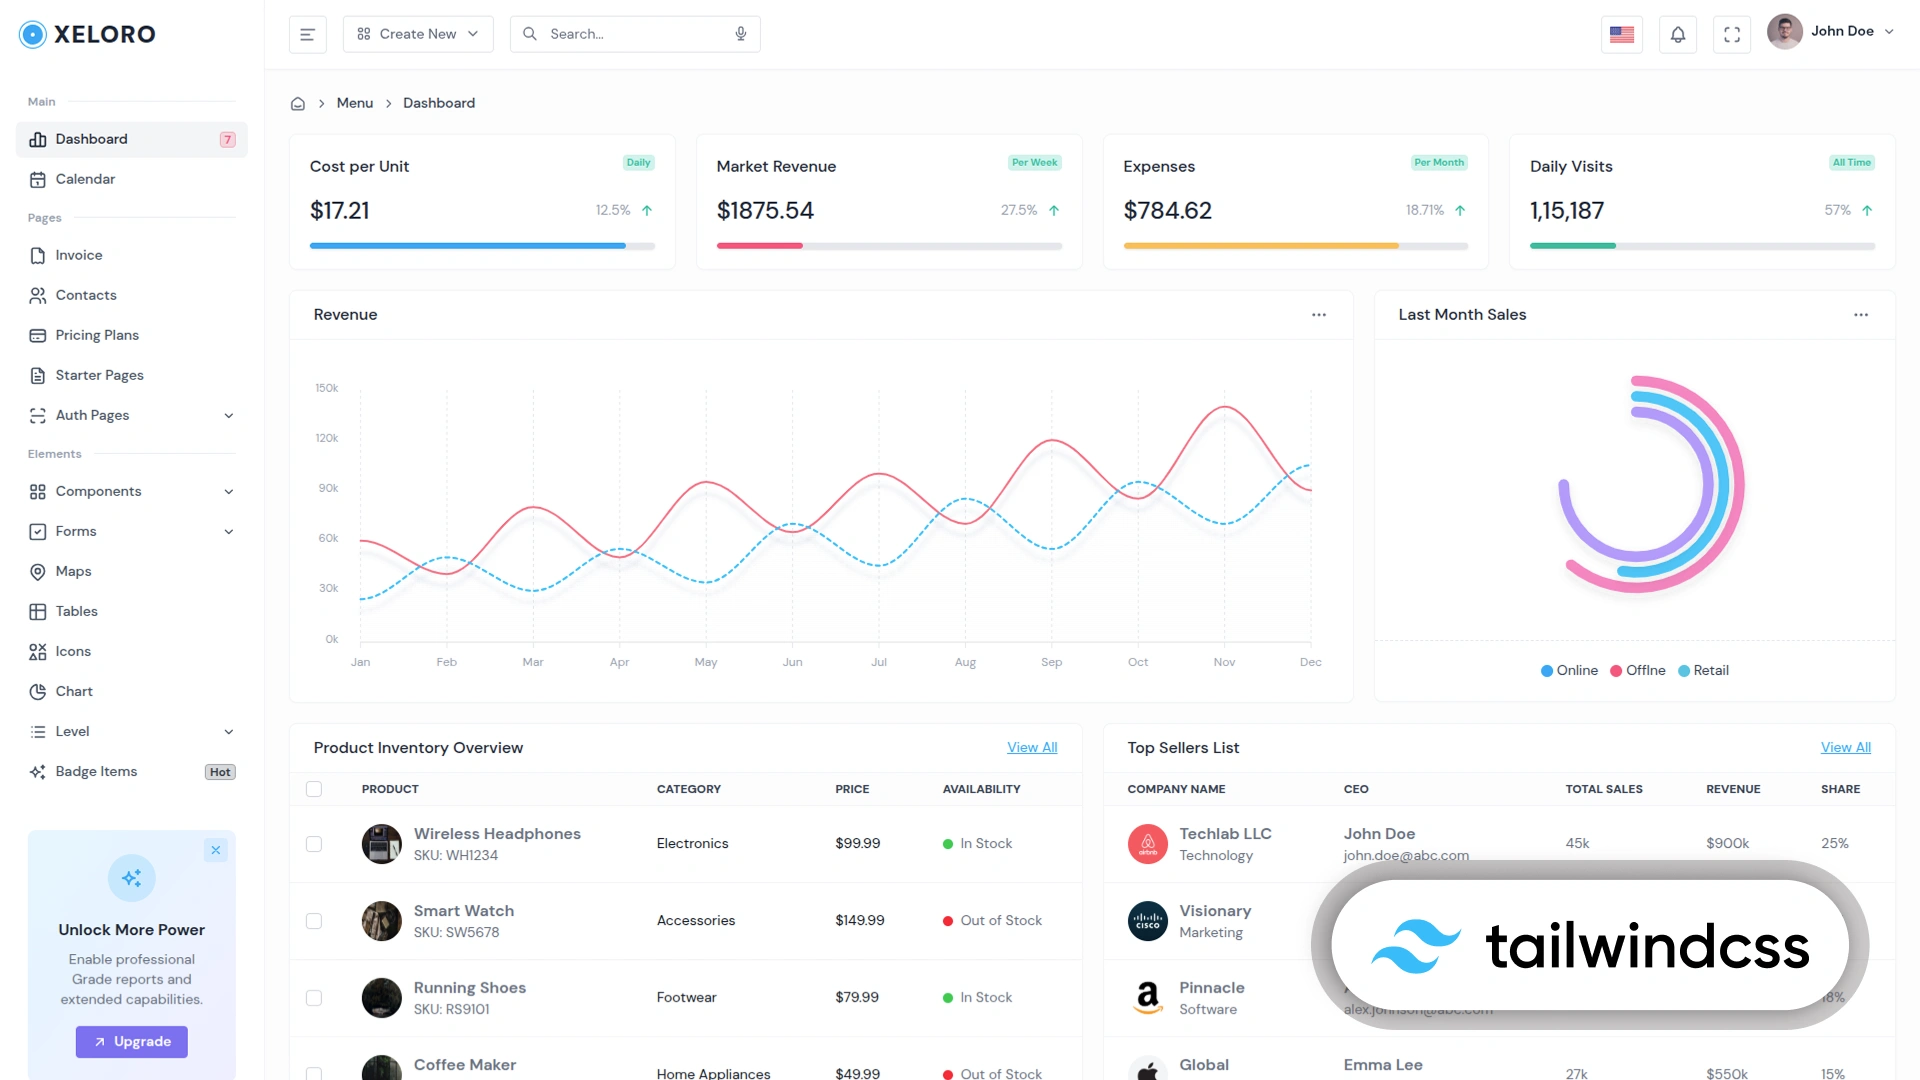
Task: Click the Tables grid icon
Action: pyautogui.click(x=38, y=611)
